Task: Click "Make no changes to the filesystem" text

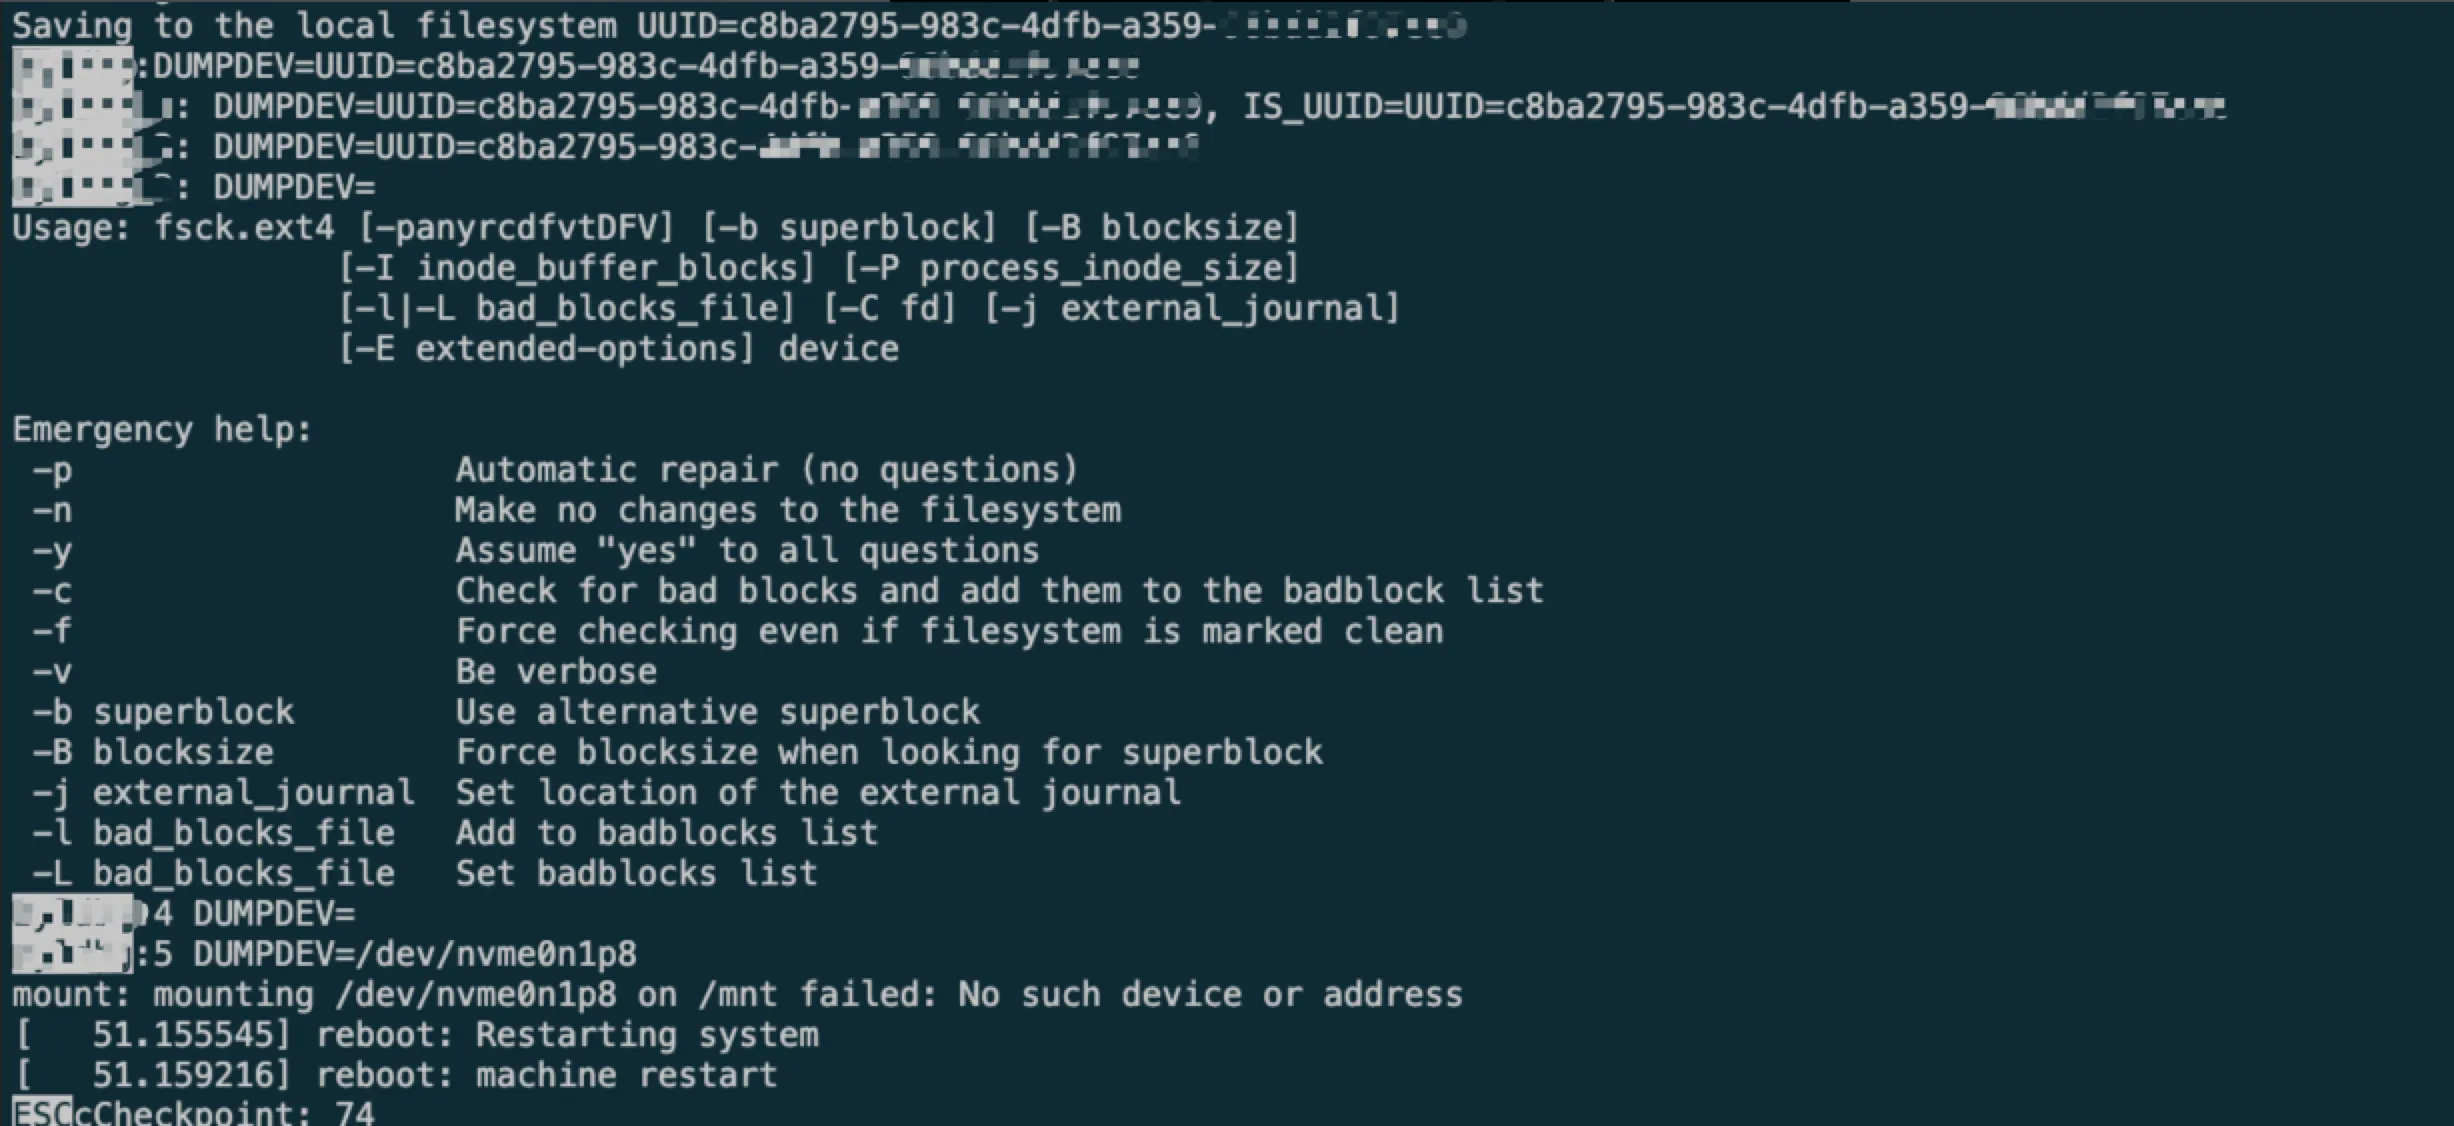Action: click(x=787, y=511)
